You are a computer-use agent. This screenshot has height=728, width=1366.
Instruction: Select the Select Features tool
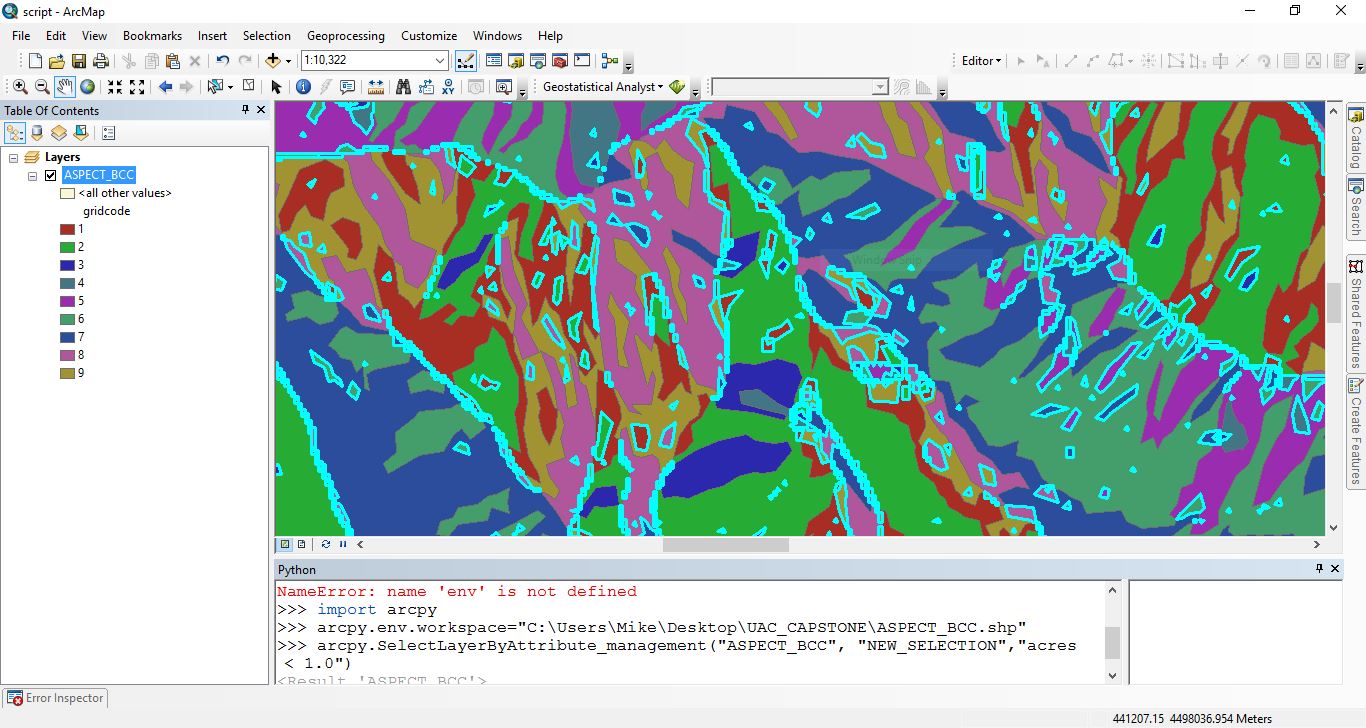[214, 87]
